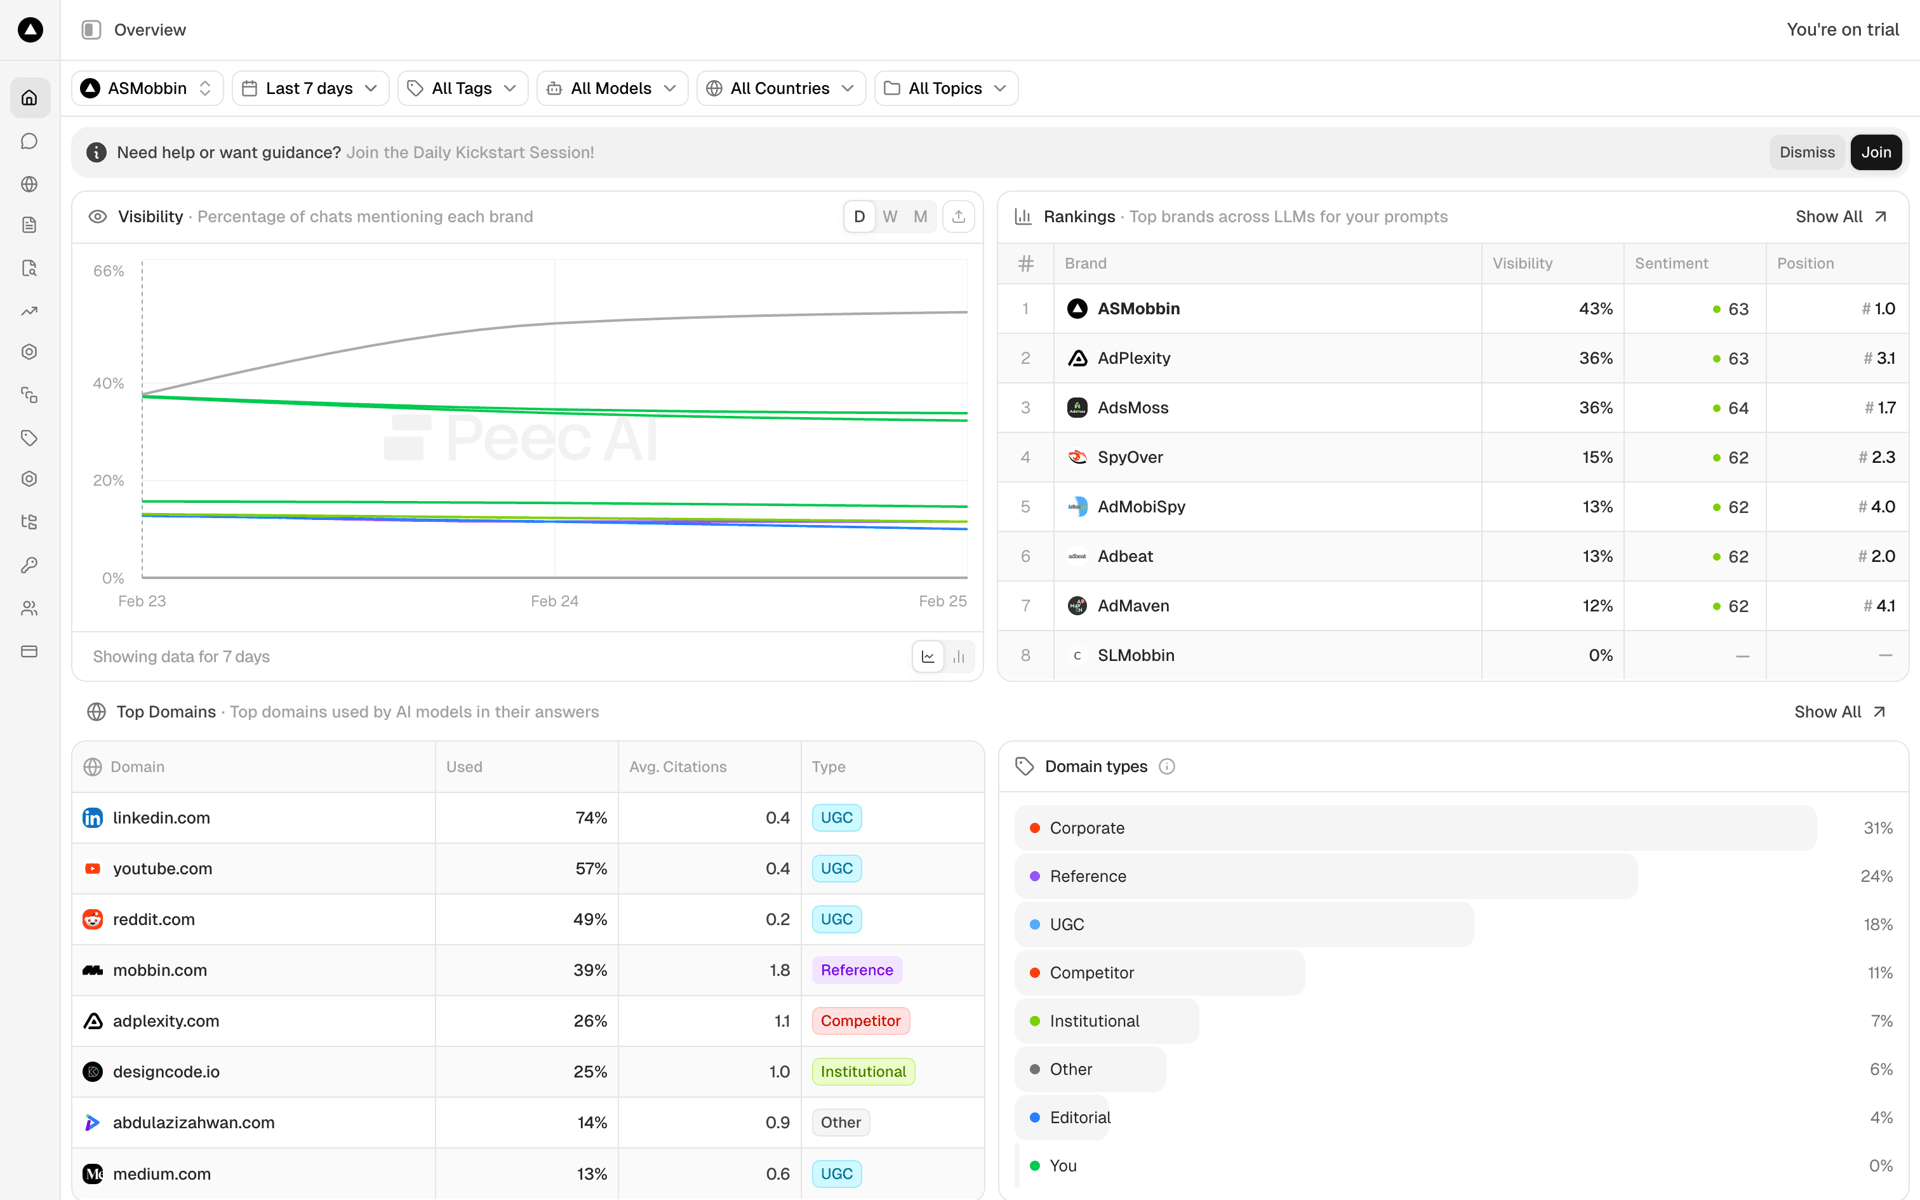Click the Institutional tag on designcode.io row
Image resolution: width=1920 pixels, height=1200 pixels.
863,1072
